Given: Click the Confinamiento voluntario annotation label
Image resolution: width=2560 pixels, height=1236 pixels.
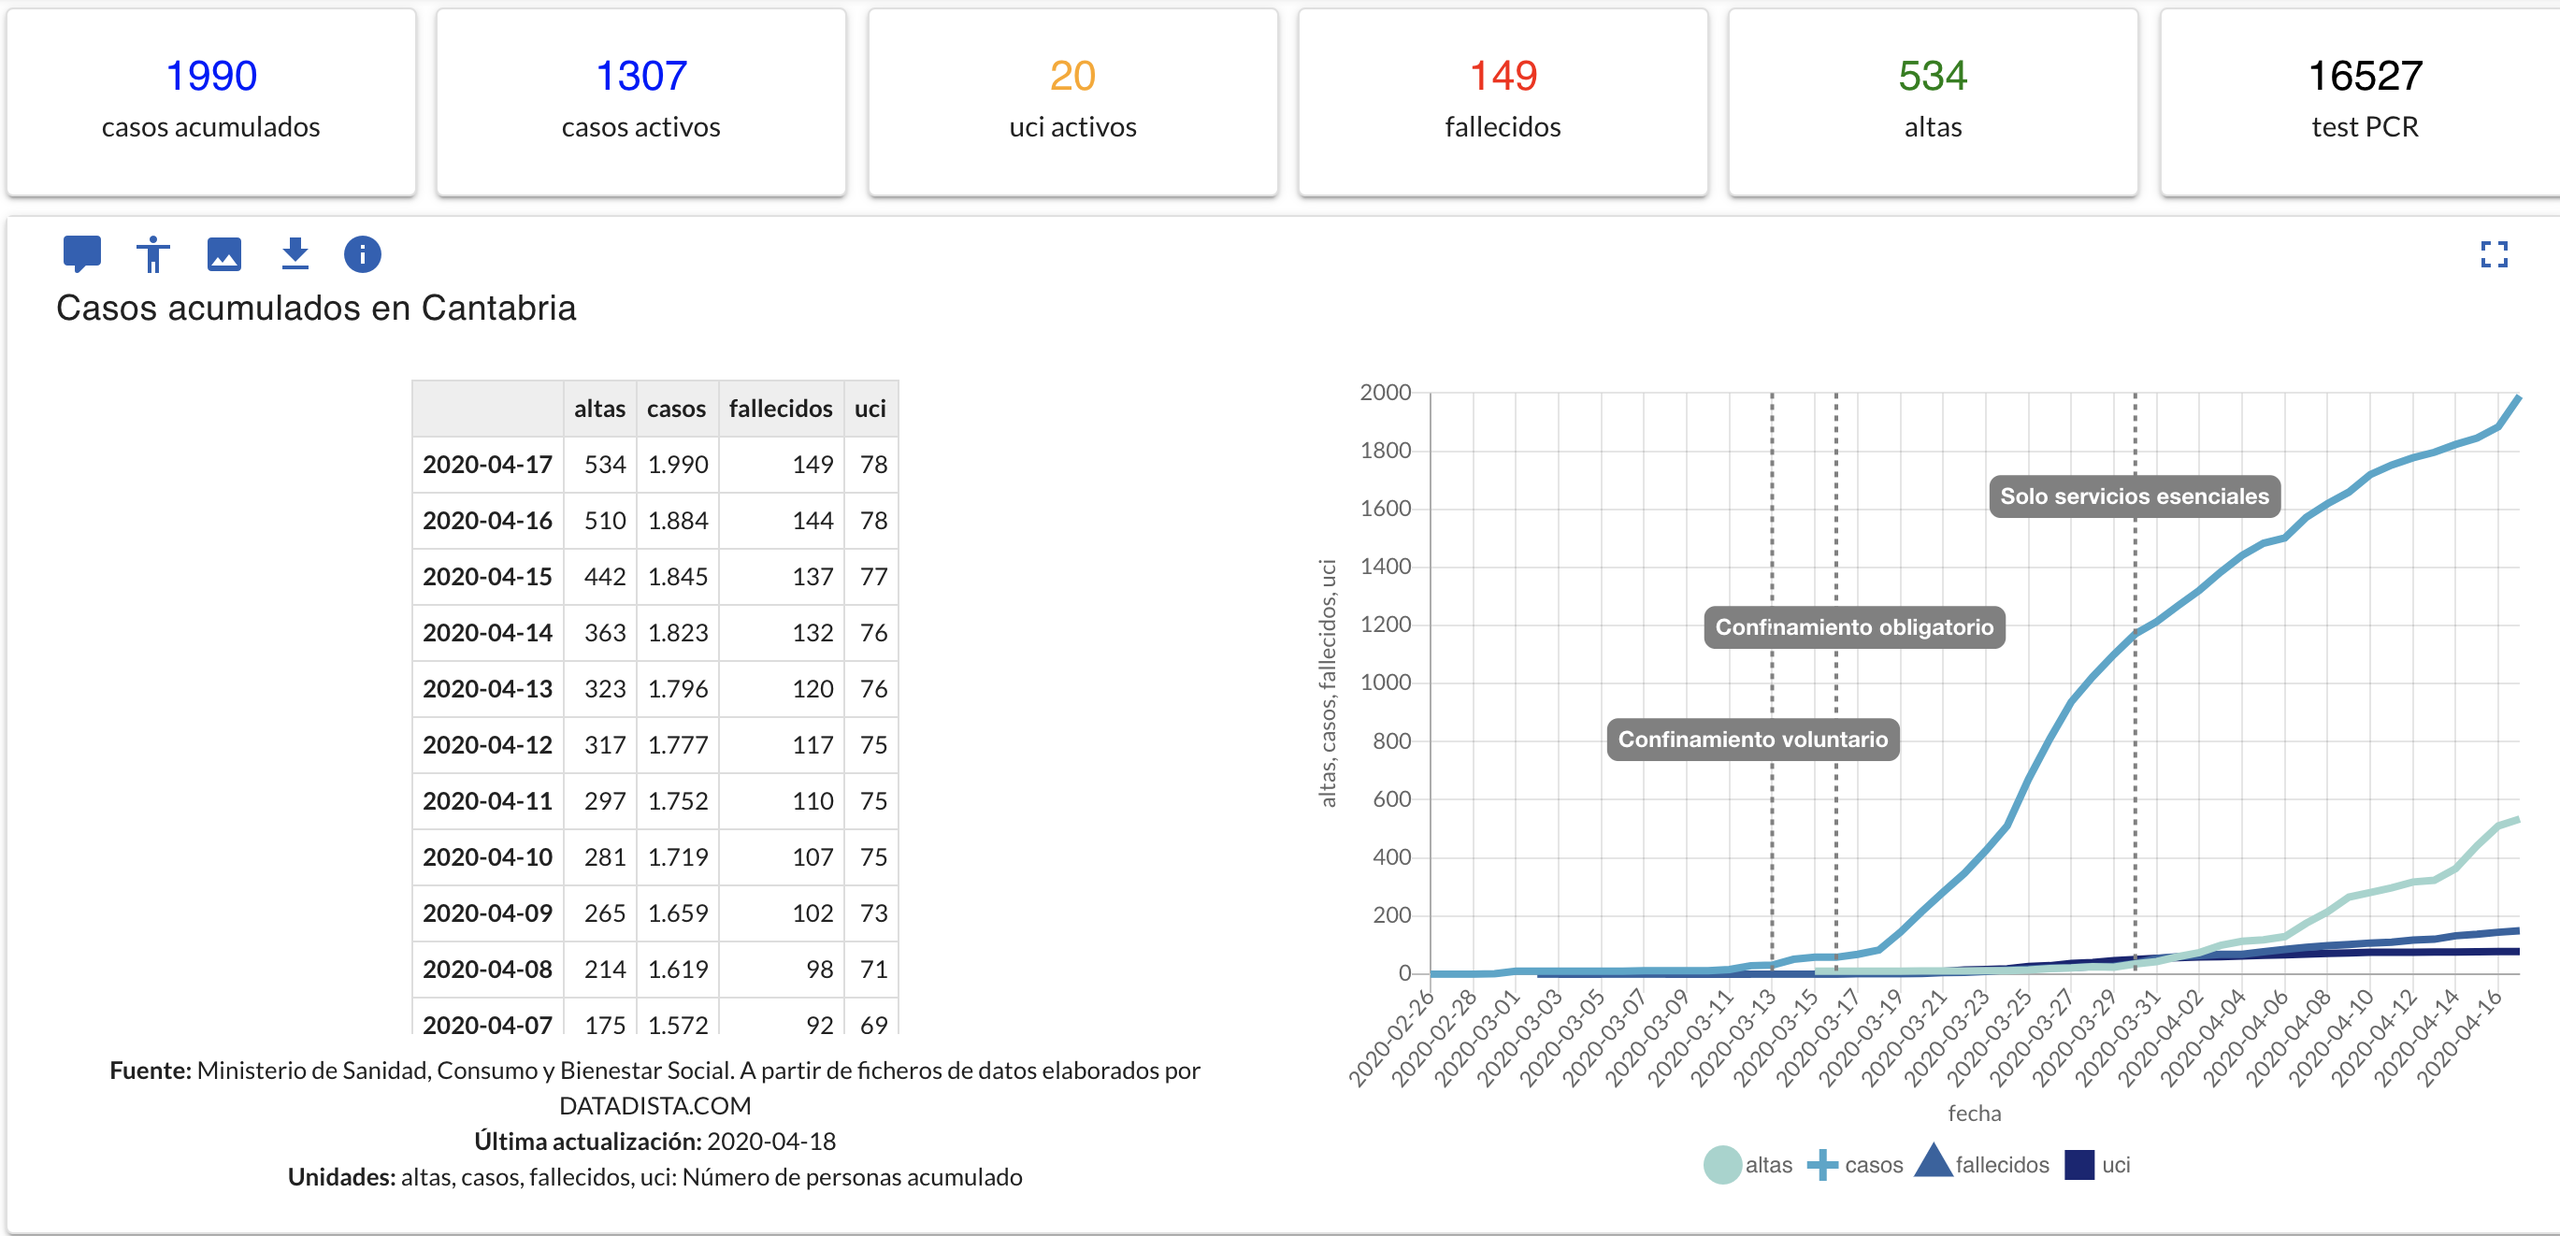Looking at the screenshot, I should 1752,739.
